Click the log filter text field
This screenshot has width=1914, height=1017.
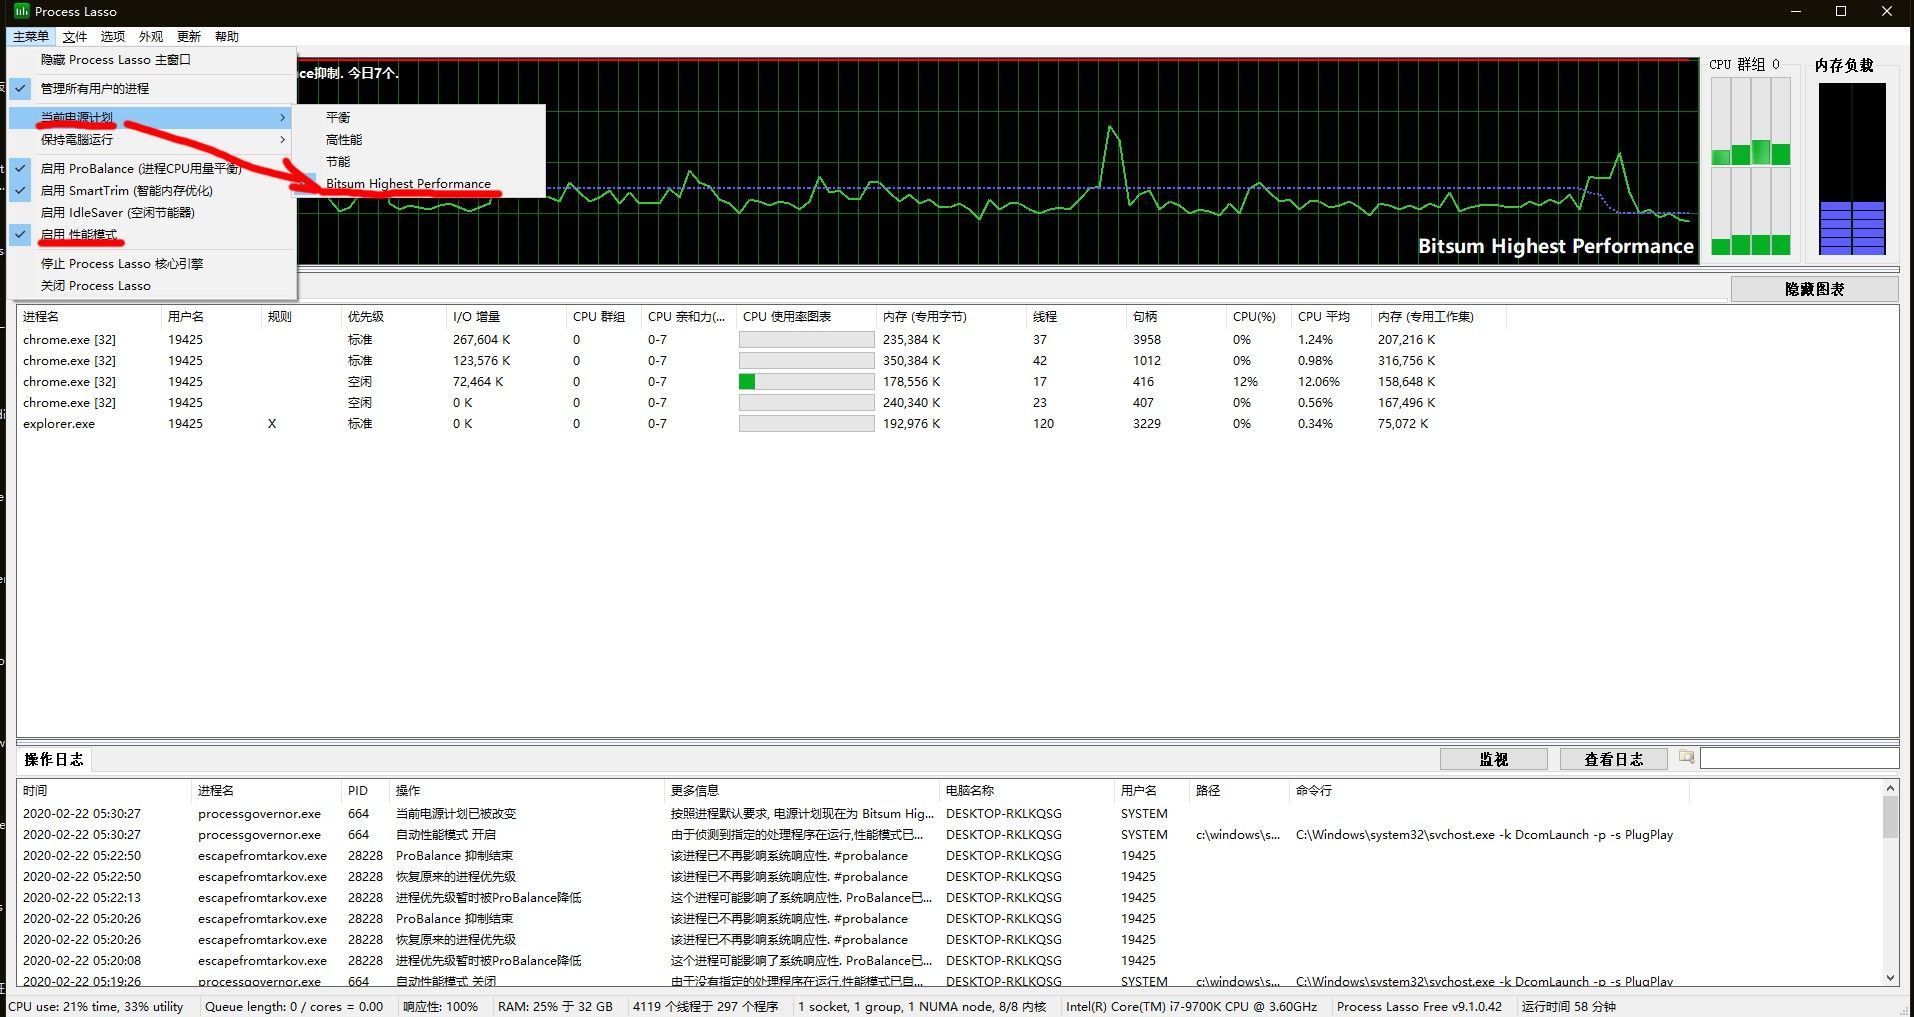pos(1798,759)
